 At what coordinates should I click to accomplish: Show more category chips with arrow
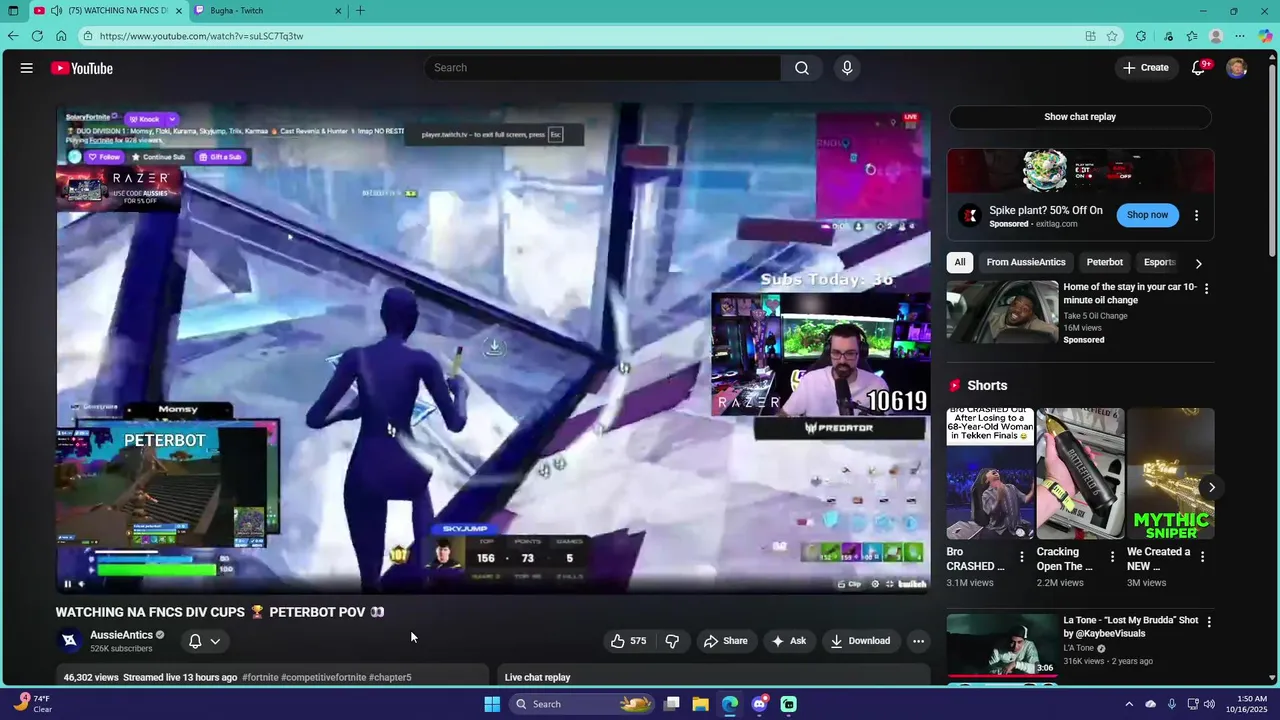(x=1198, y=263)
